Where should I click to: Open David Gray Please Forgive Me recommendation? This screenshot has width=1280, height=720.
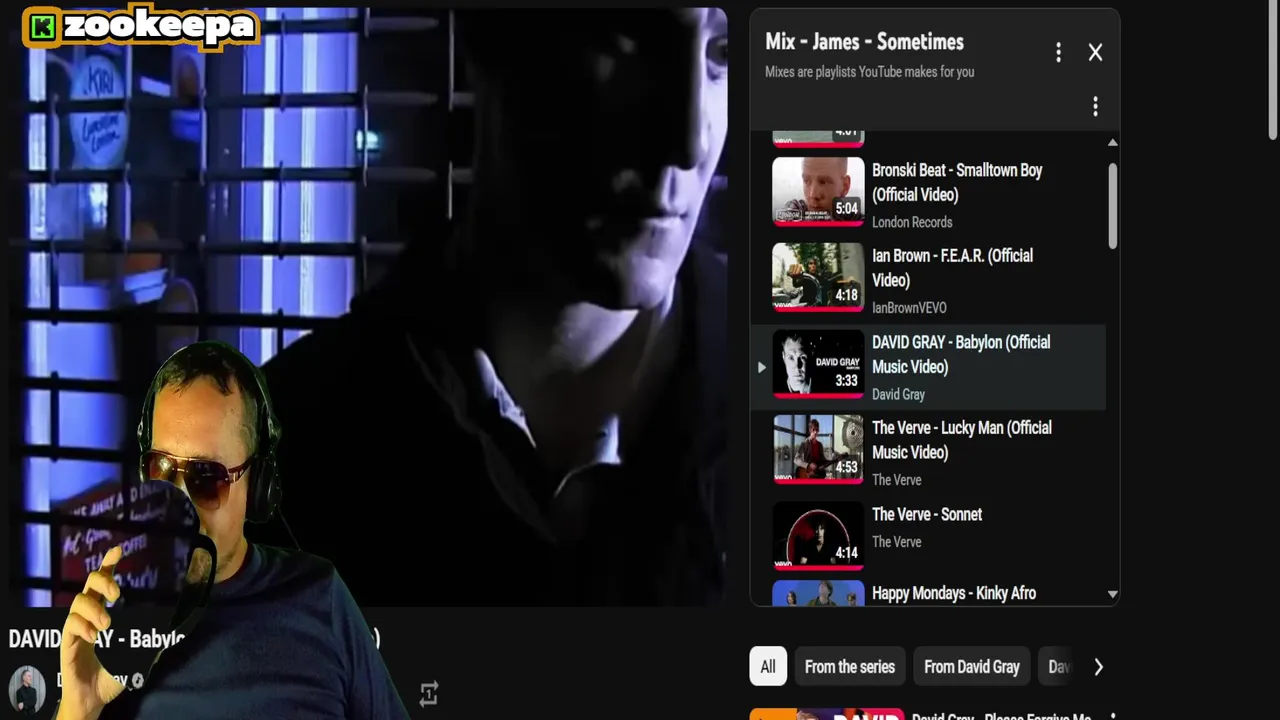[x=1000, y=717]
